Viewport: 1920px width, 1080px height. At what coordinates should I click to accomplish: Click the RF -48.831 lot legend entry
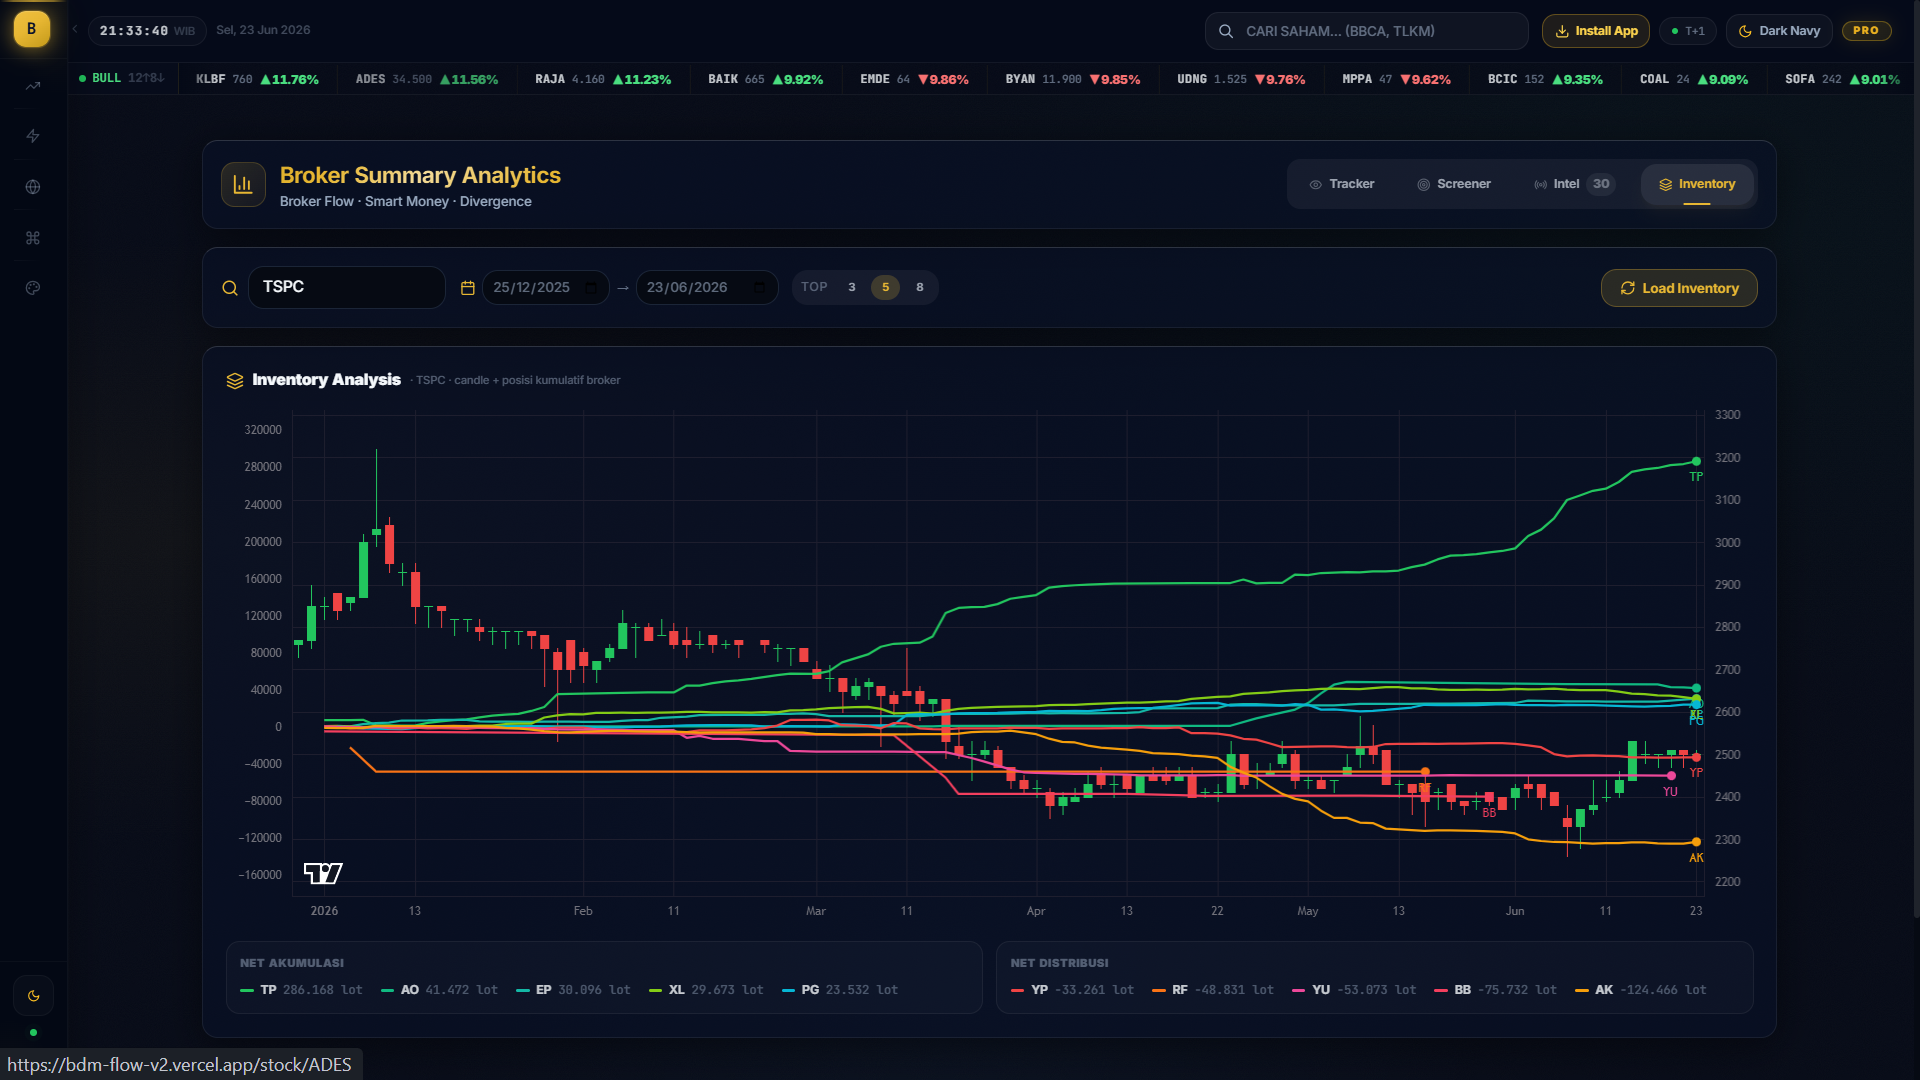coord(1213,990)
